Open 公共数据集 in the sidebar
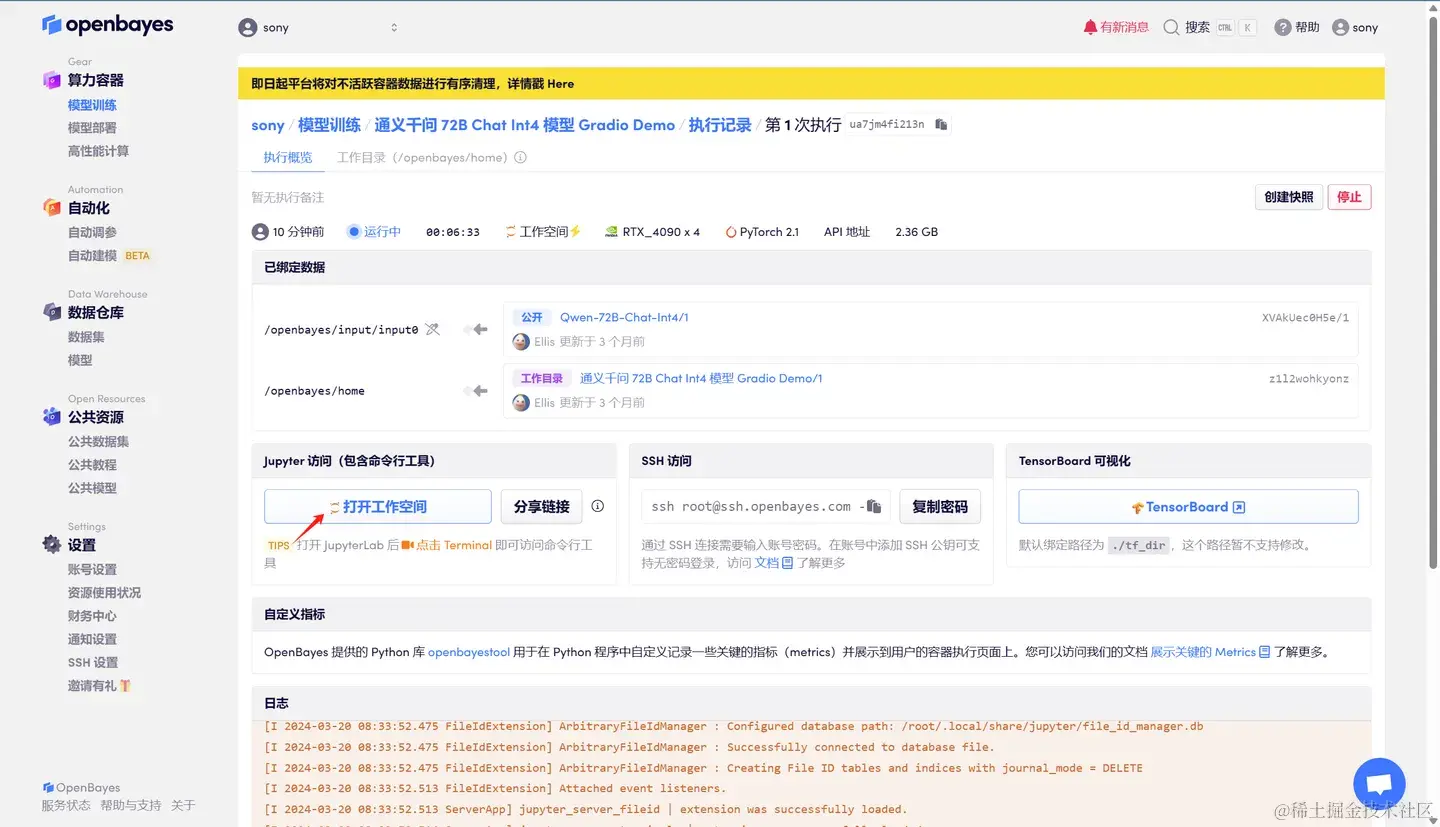 pos(98,442)
